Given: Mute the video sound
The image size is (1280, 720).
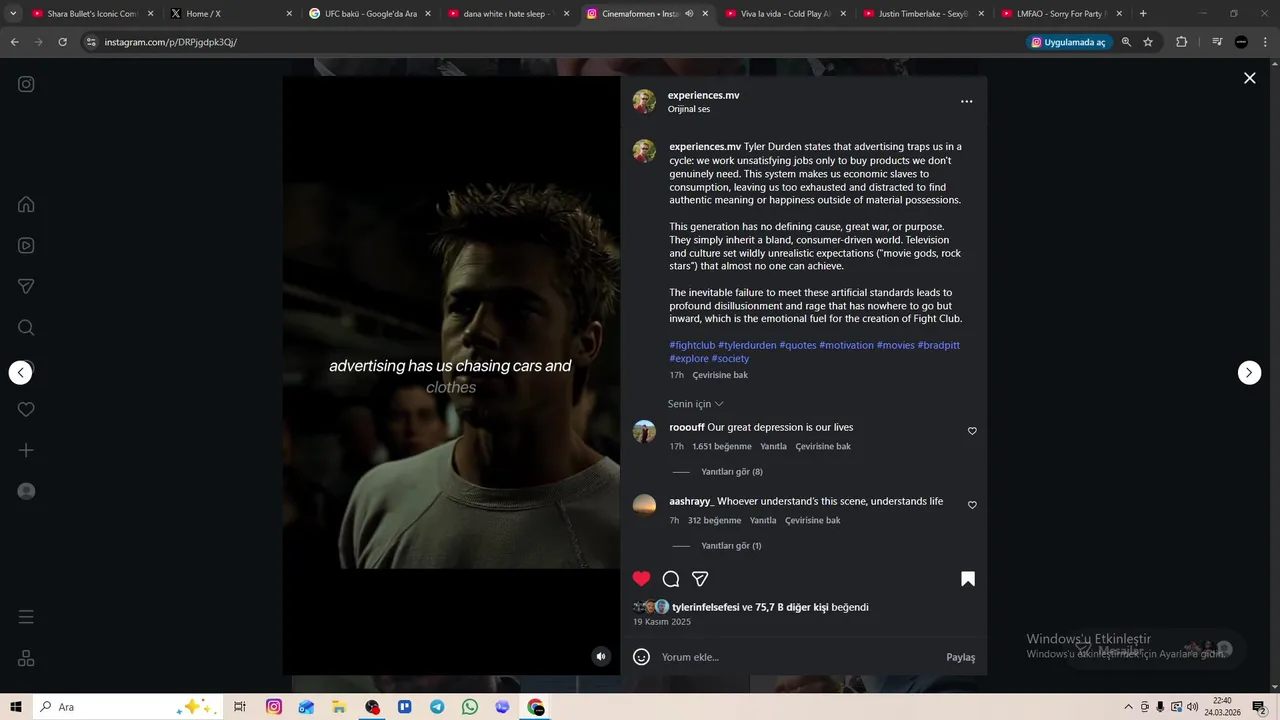Looking at the screenshot, I should 601,656.
